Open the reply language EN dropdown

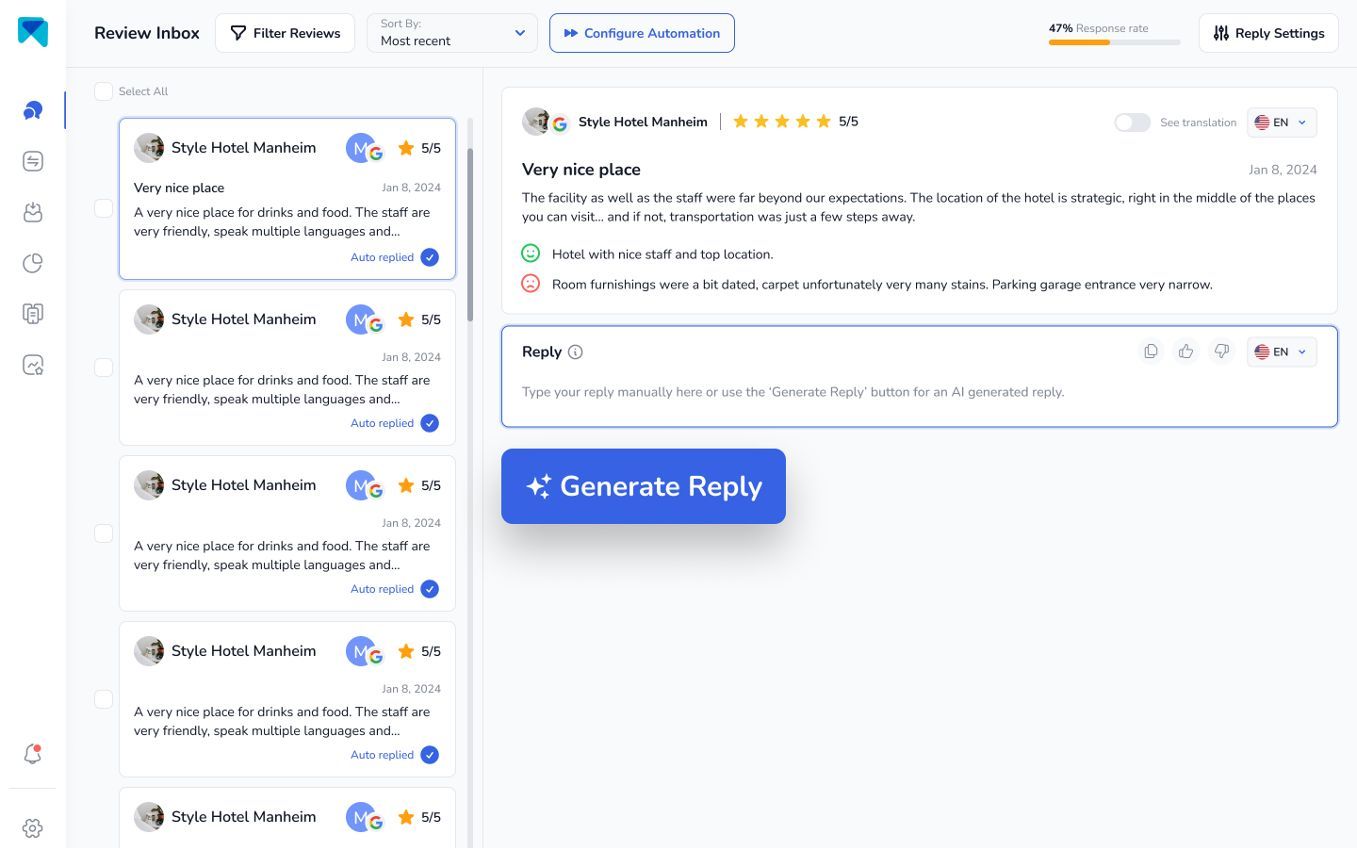[1281, 351]
